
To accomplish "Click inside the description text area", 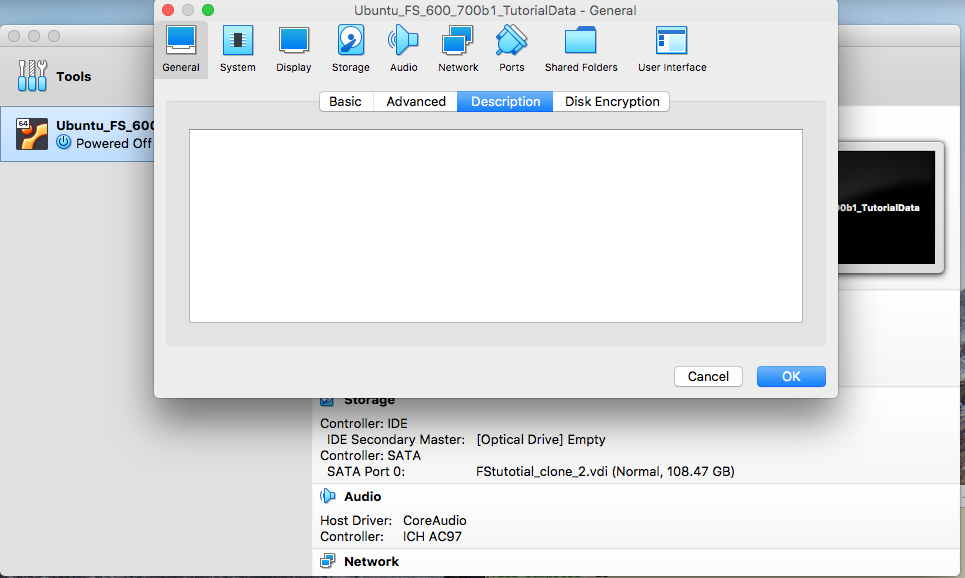I will point(495,225).
